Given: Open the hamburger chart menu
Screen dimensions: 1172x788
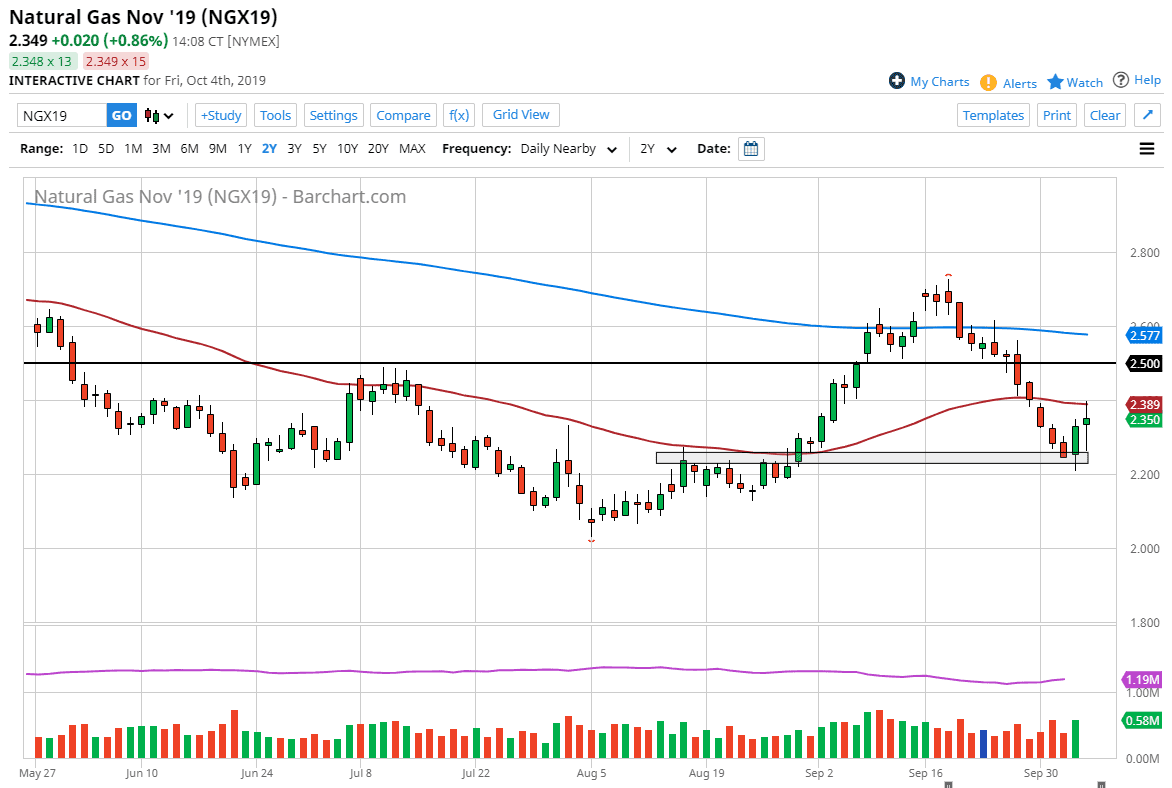Looking at the screenshot, I should click(x=1147, y=149).
